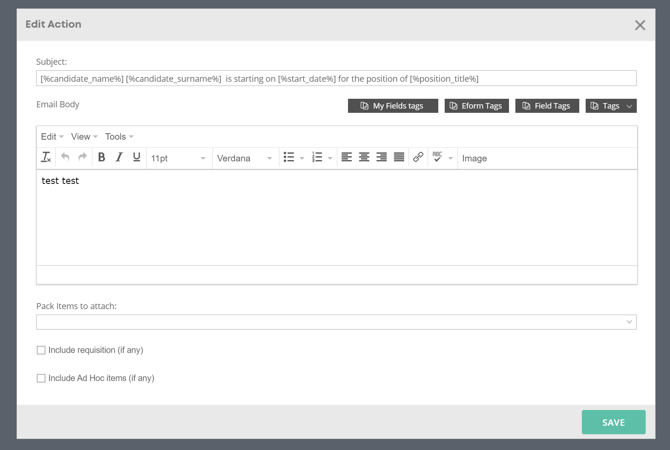Toggle bold formatting
Screen dimensions: 670x450
pyautogui.click(x=101, y=158)
